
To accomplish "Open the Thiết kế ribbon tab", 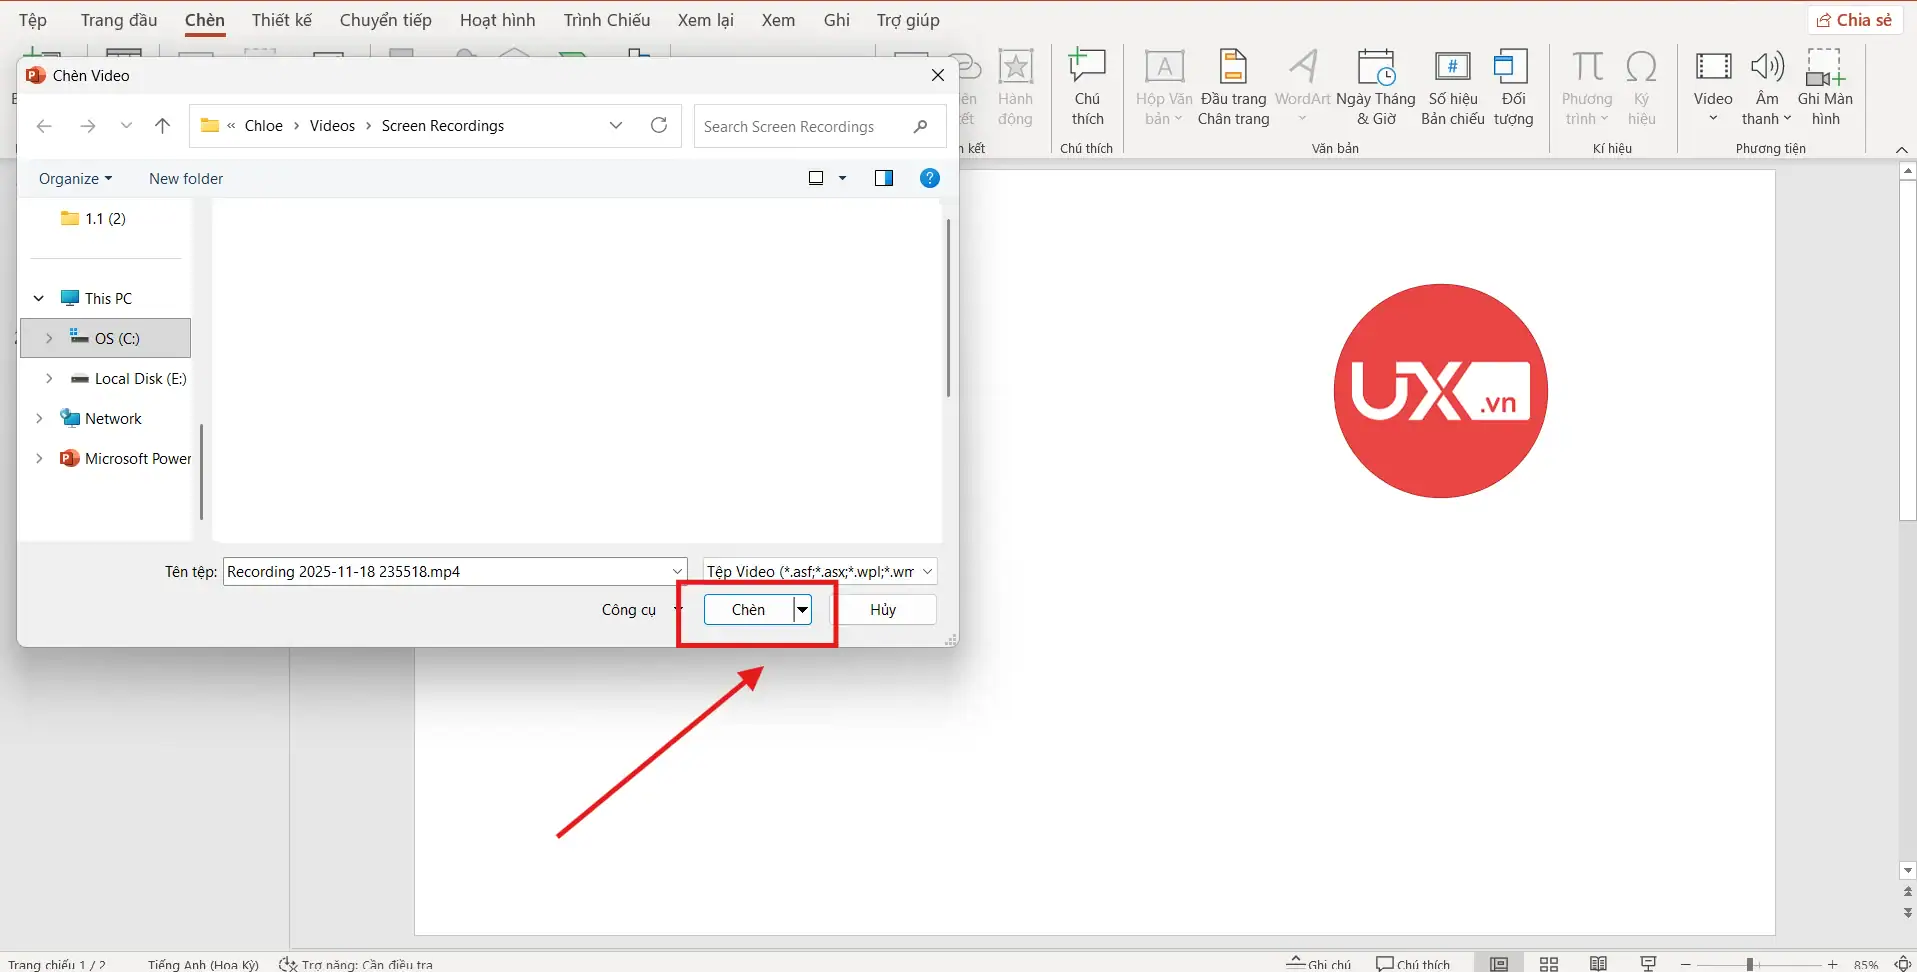I will pyautogui.click(x=281, y=20).
